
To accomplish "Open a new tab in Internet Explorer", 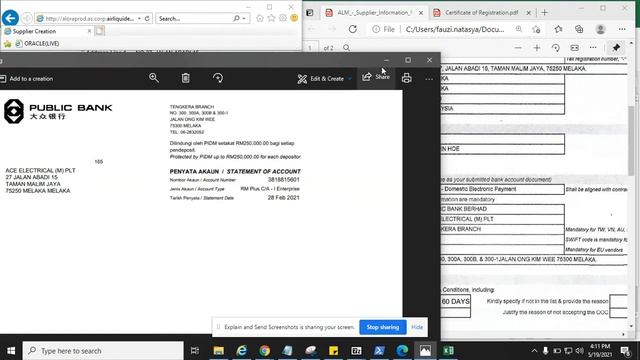I will coord(100,31).
